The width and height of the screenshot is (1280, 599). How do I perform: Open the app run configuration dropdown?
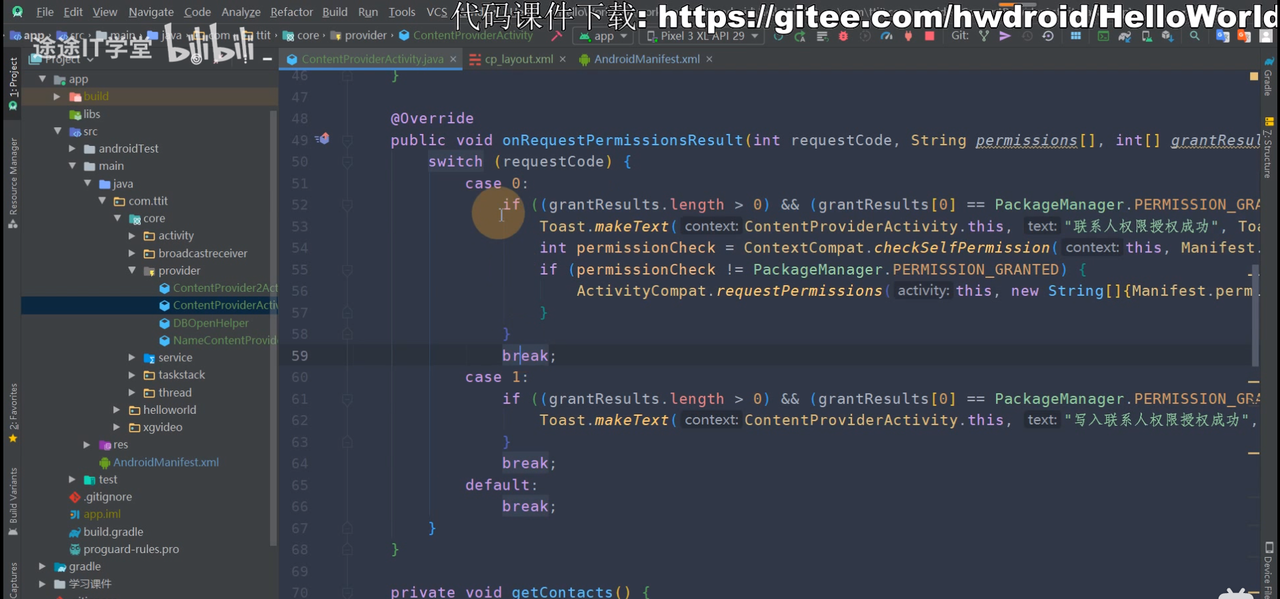coord(603,36)
